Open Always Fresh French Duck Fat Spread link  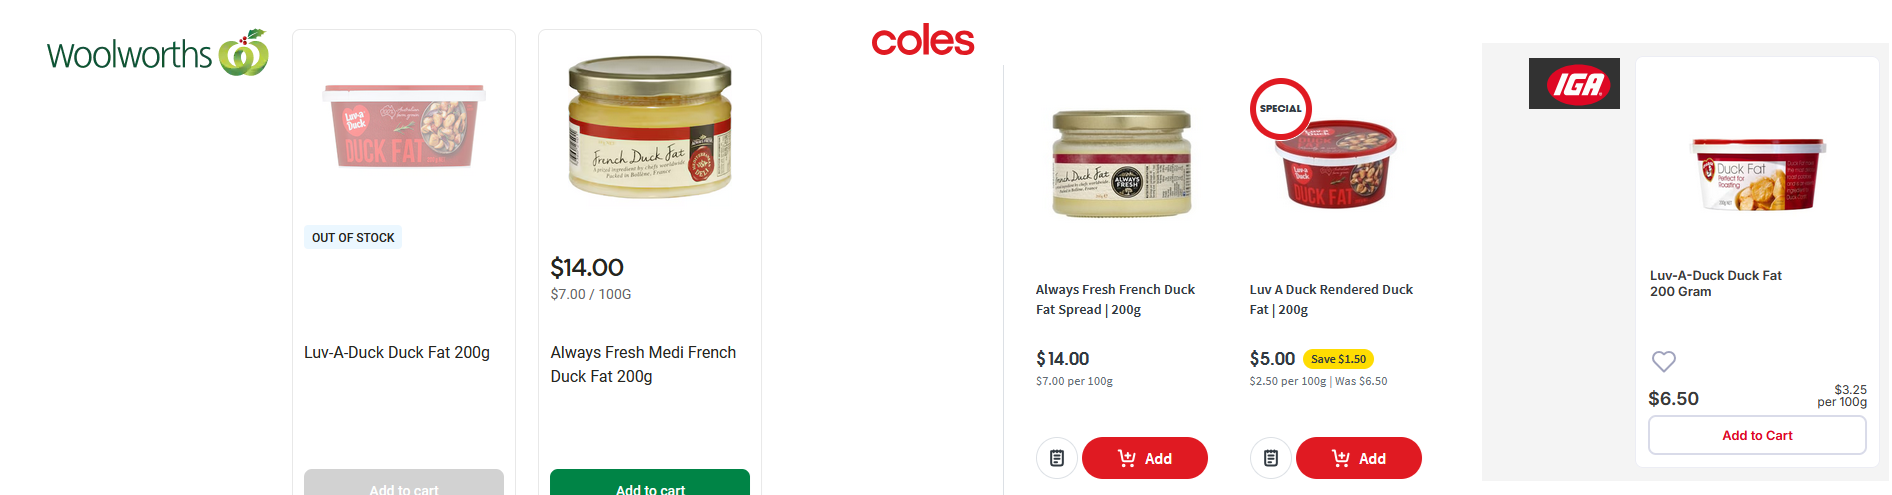coord(1115,299)
